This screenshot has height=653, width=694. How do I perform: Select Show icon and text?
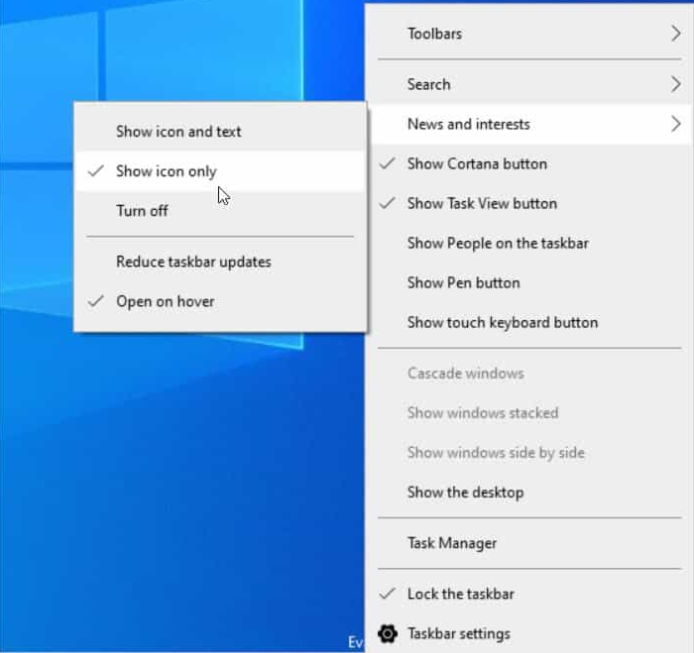pyautogui.click(x=178, y=131)
